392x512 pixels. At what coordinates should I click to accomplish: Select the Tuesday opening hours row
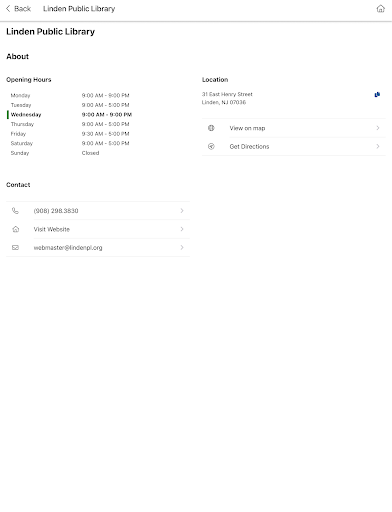coord(70,105)
